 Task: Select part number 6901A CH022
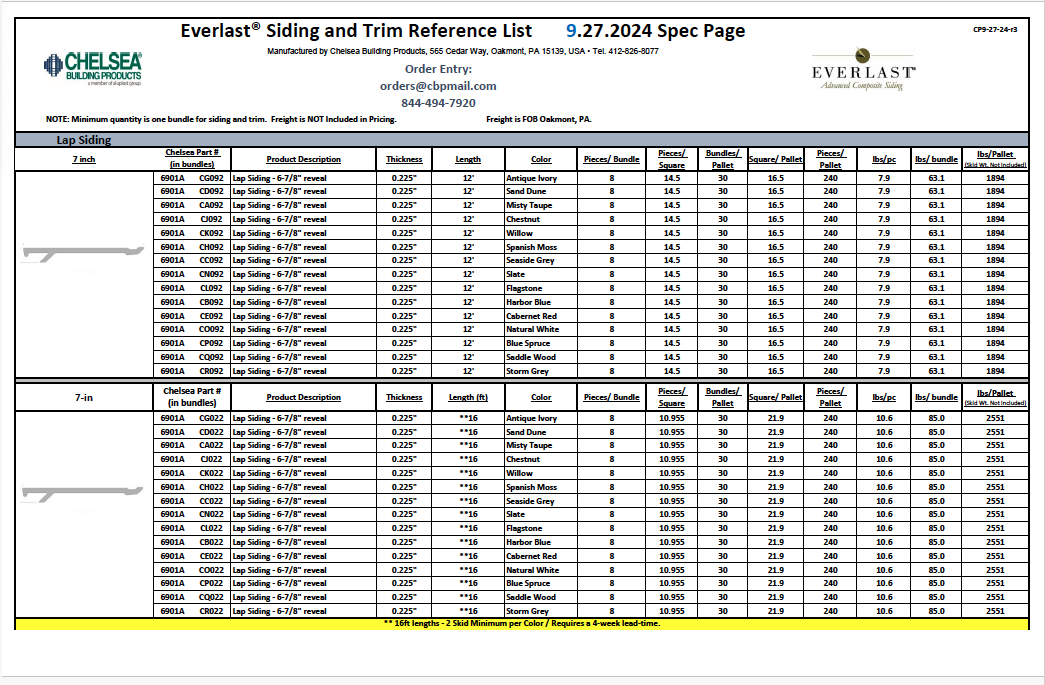coord(192,487)
